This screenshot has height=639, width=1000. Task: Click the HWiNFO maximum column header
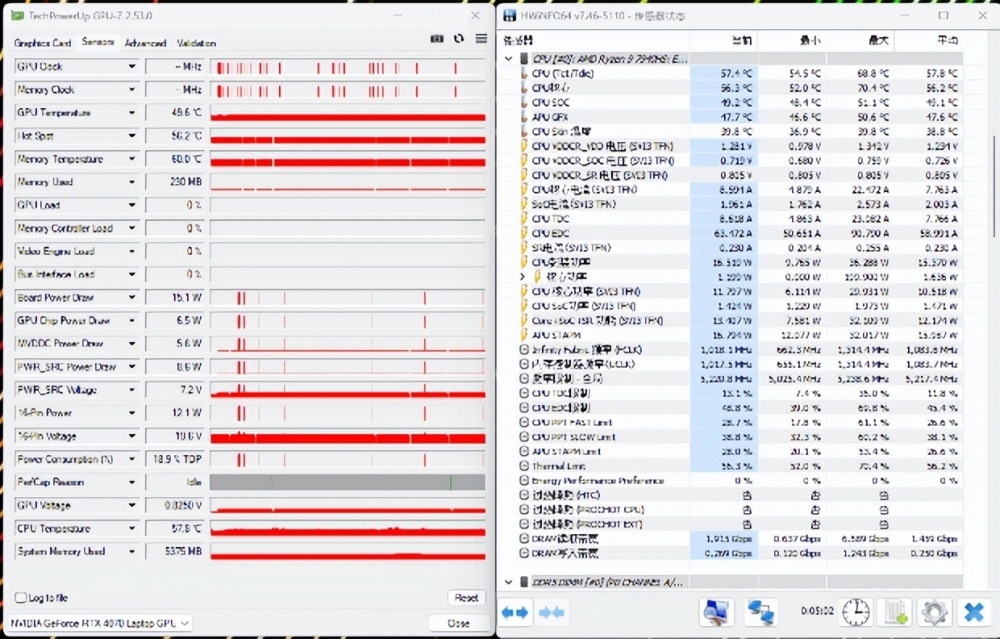[x=860, y=40]
